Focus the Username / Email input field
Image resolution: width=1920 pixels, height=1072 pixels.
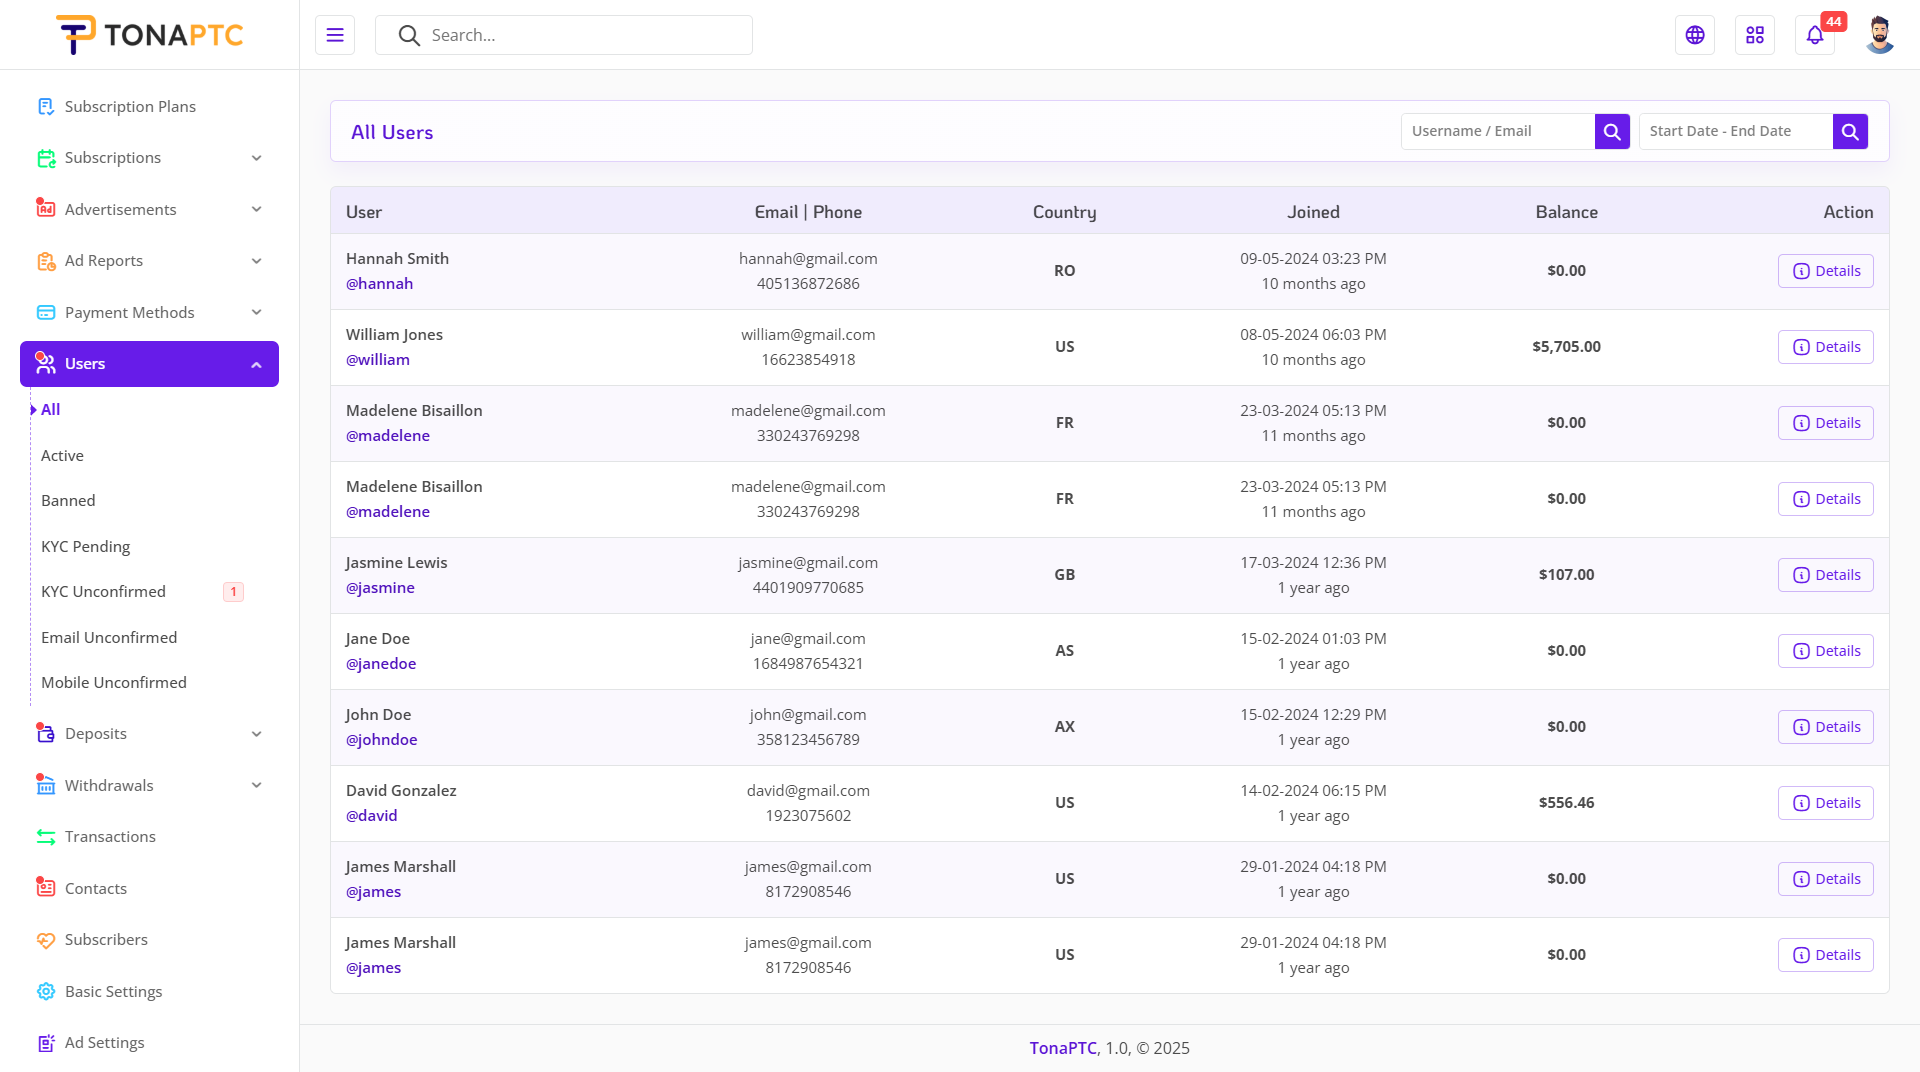(x=1497, y=131)
